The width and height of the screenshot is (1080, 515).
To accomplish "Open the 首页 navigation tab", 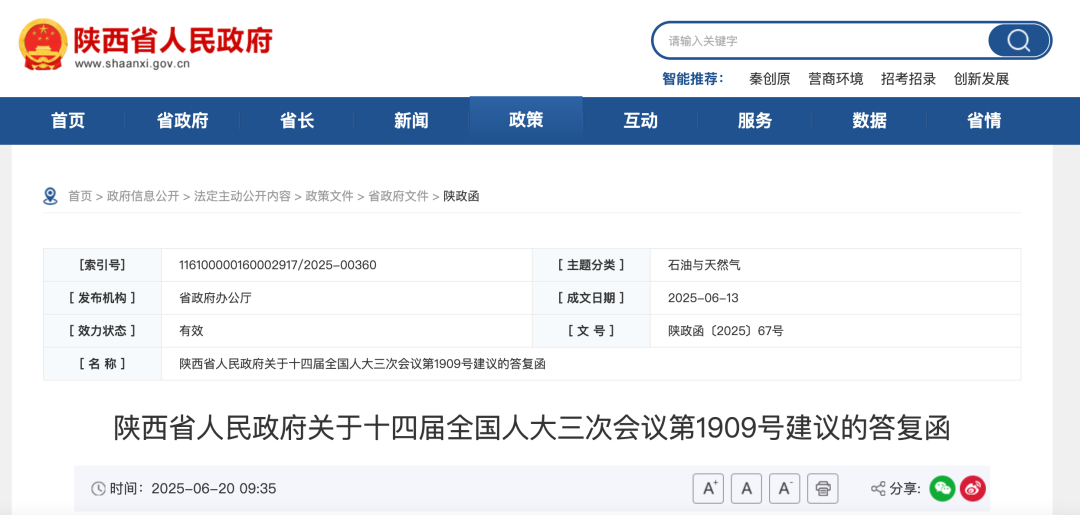I will pyautogui.click(x=68, y=121).
